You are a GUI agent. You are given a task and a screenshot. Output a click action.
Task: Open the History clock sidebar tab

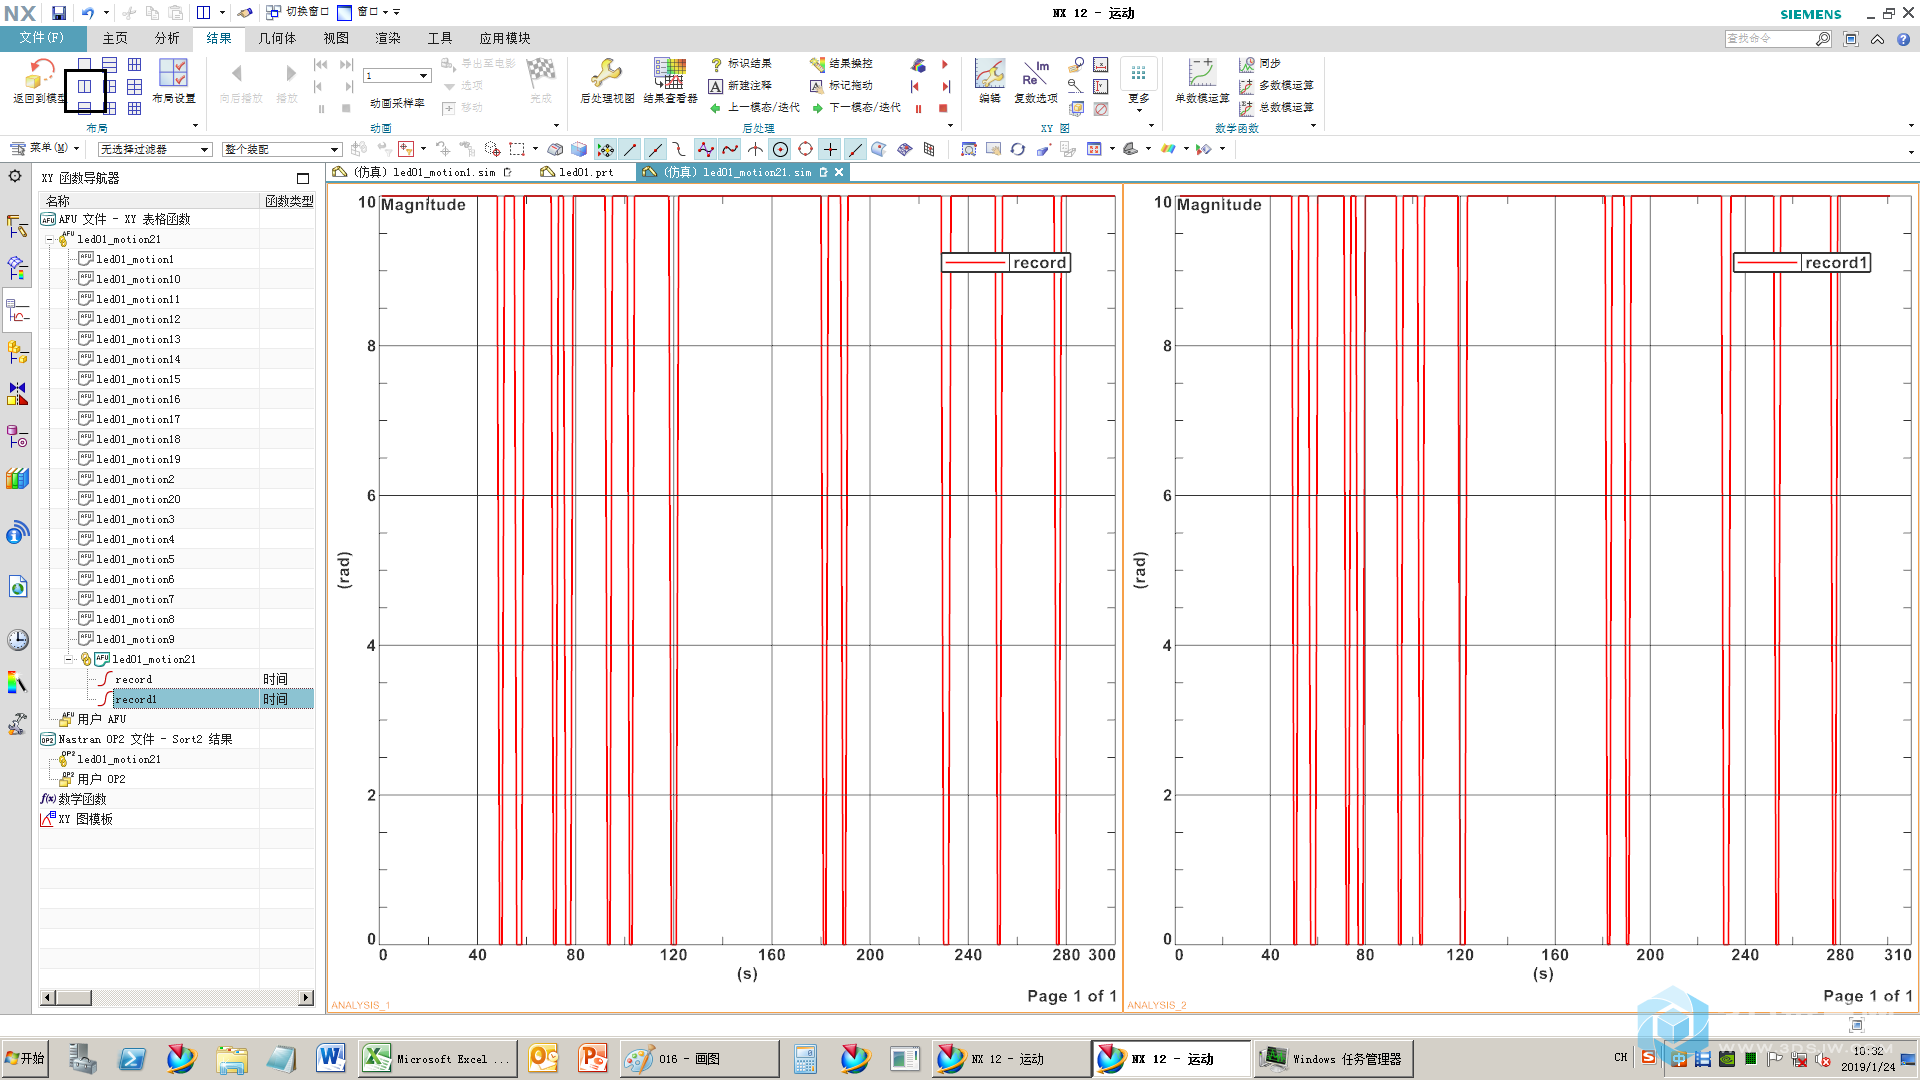coord(17,640)
